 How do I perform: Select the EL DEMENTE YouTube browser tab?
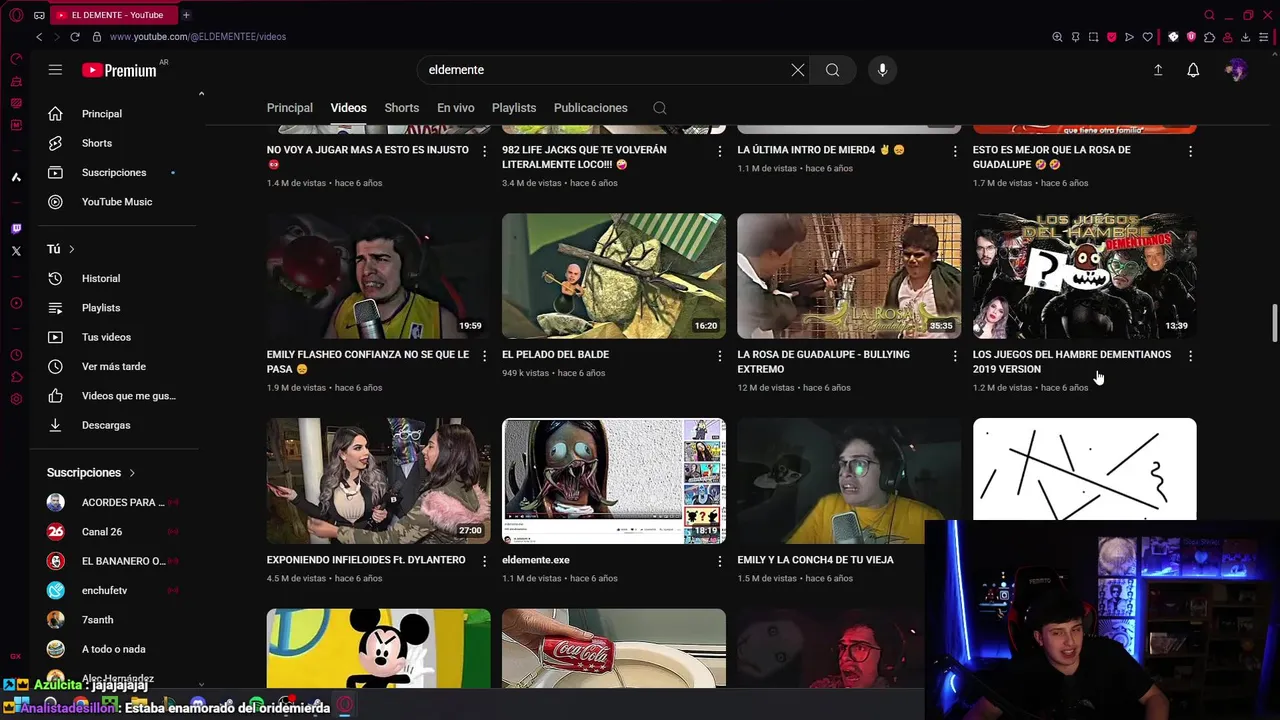[x=115, y=15]
